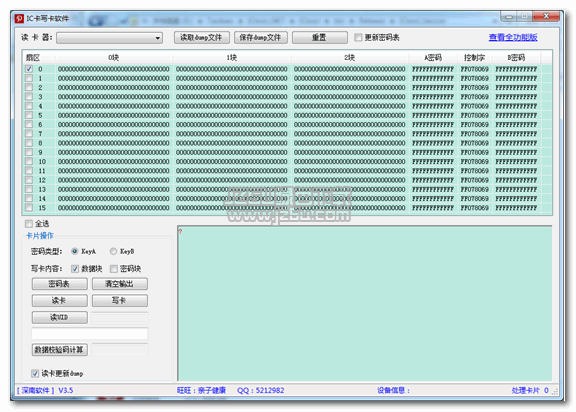Check the sector 15 checkbox

29,207
